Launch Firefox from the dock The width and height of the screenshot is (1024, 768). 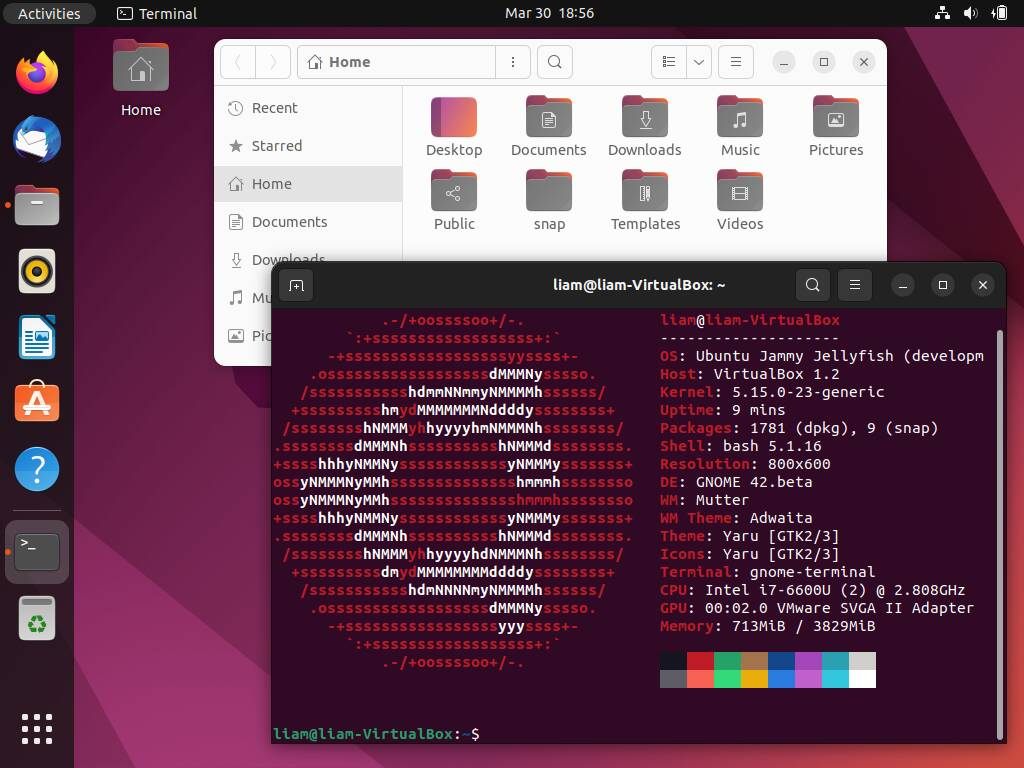(36, 71)
